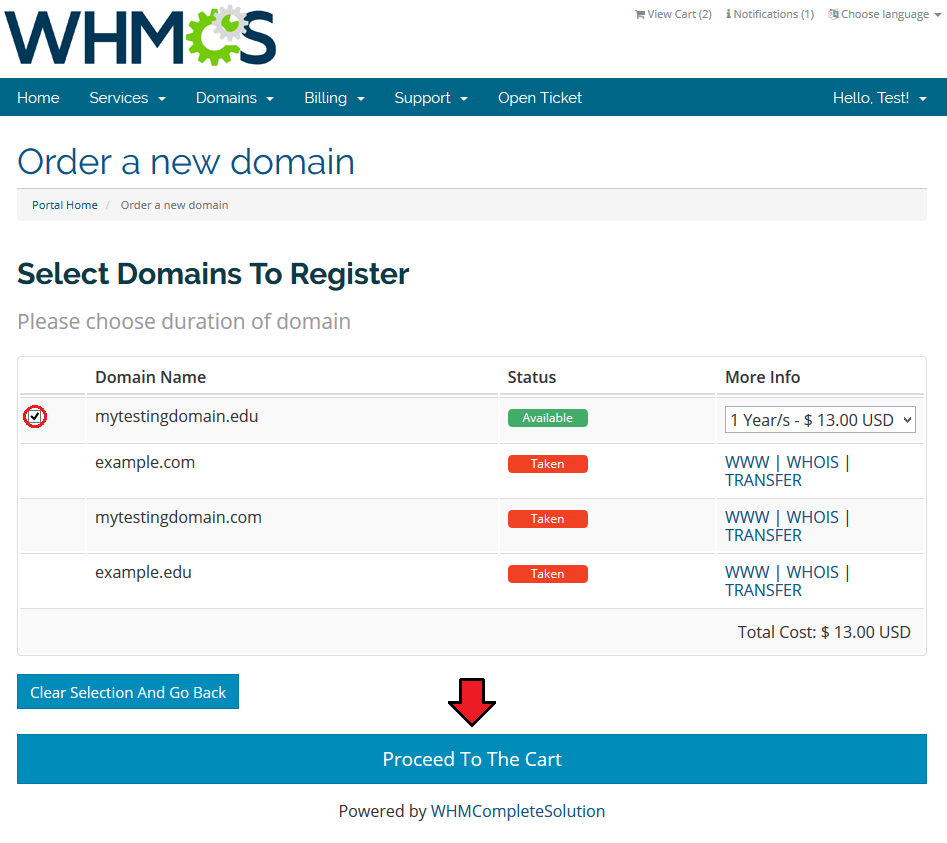The width and height of the screenshot is (947, 843).
Task: Expand the Billing menu
Action: (x=335, y=98)
